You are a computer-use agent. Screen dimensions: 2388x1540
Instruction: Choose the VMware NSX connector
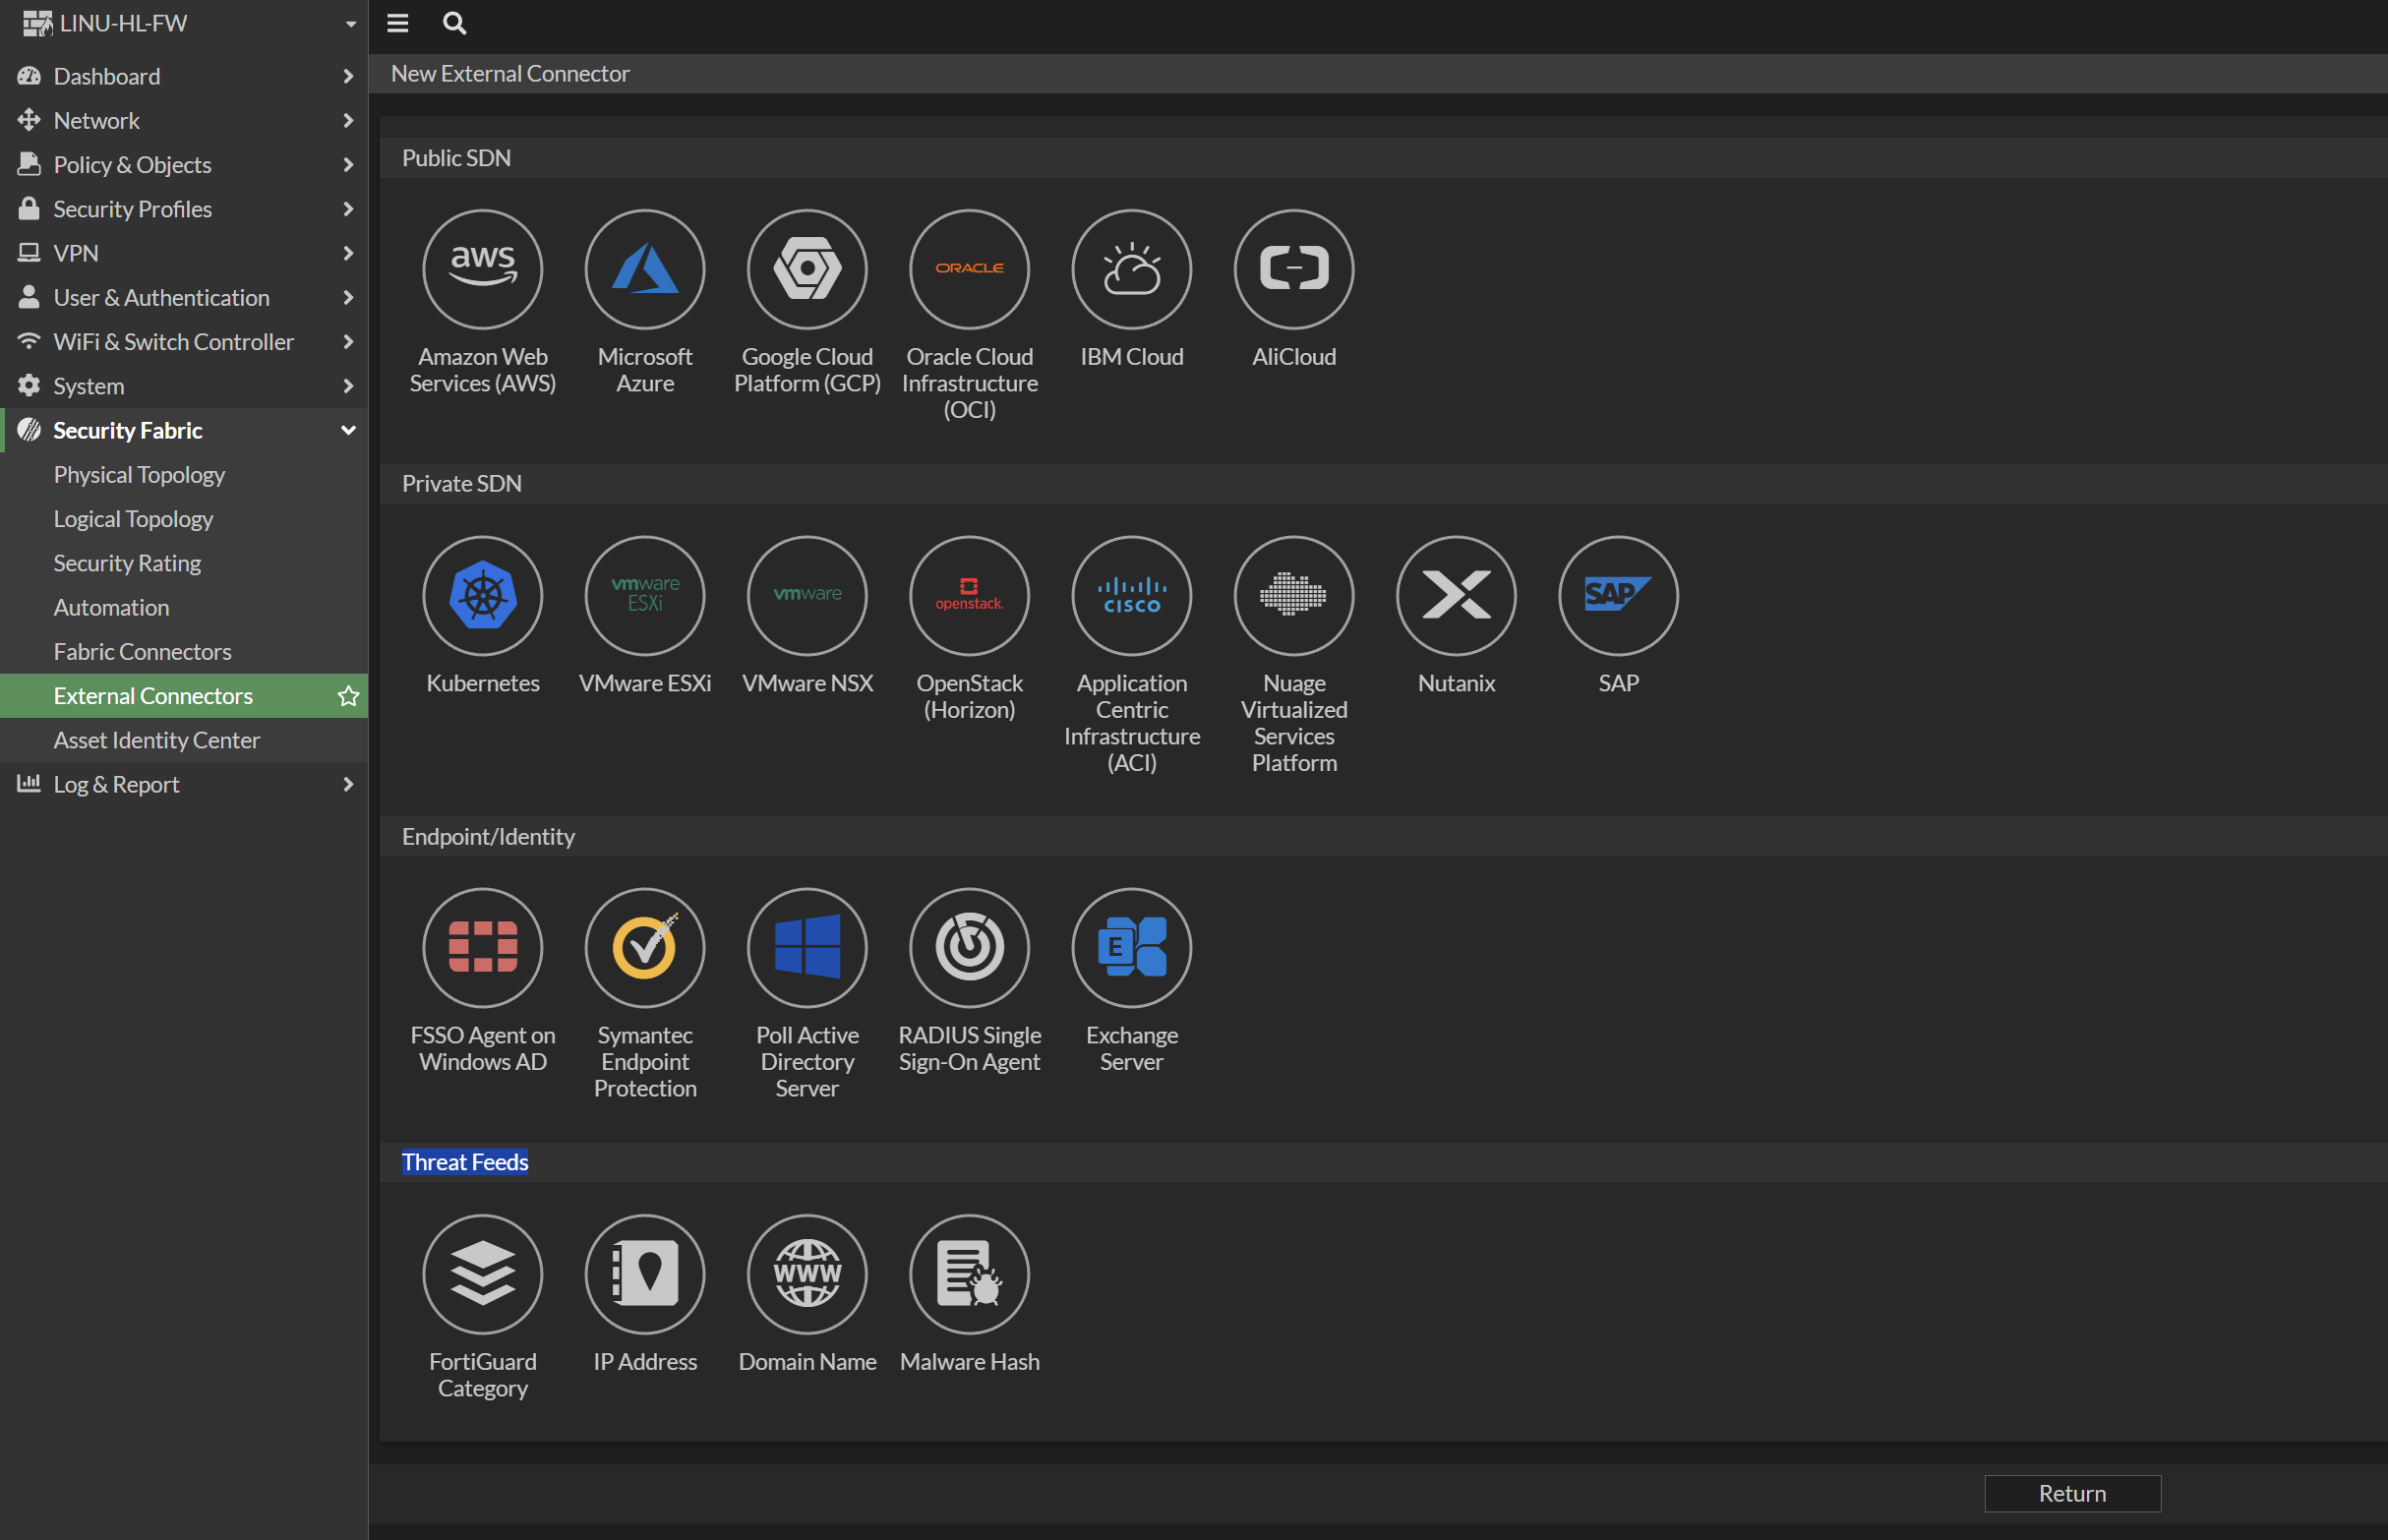(x=807, y=596)
